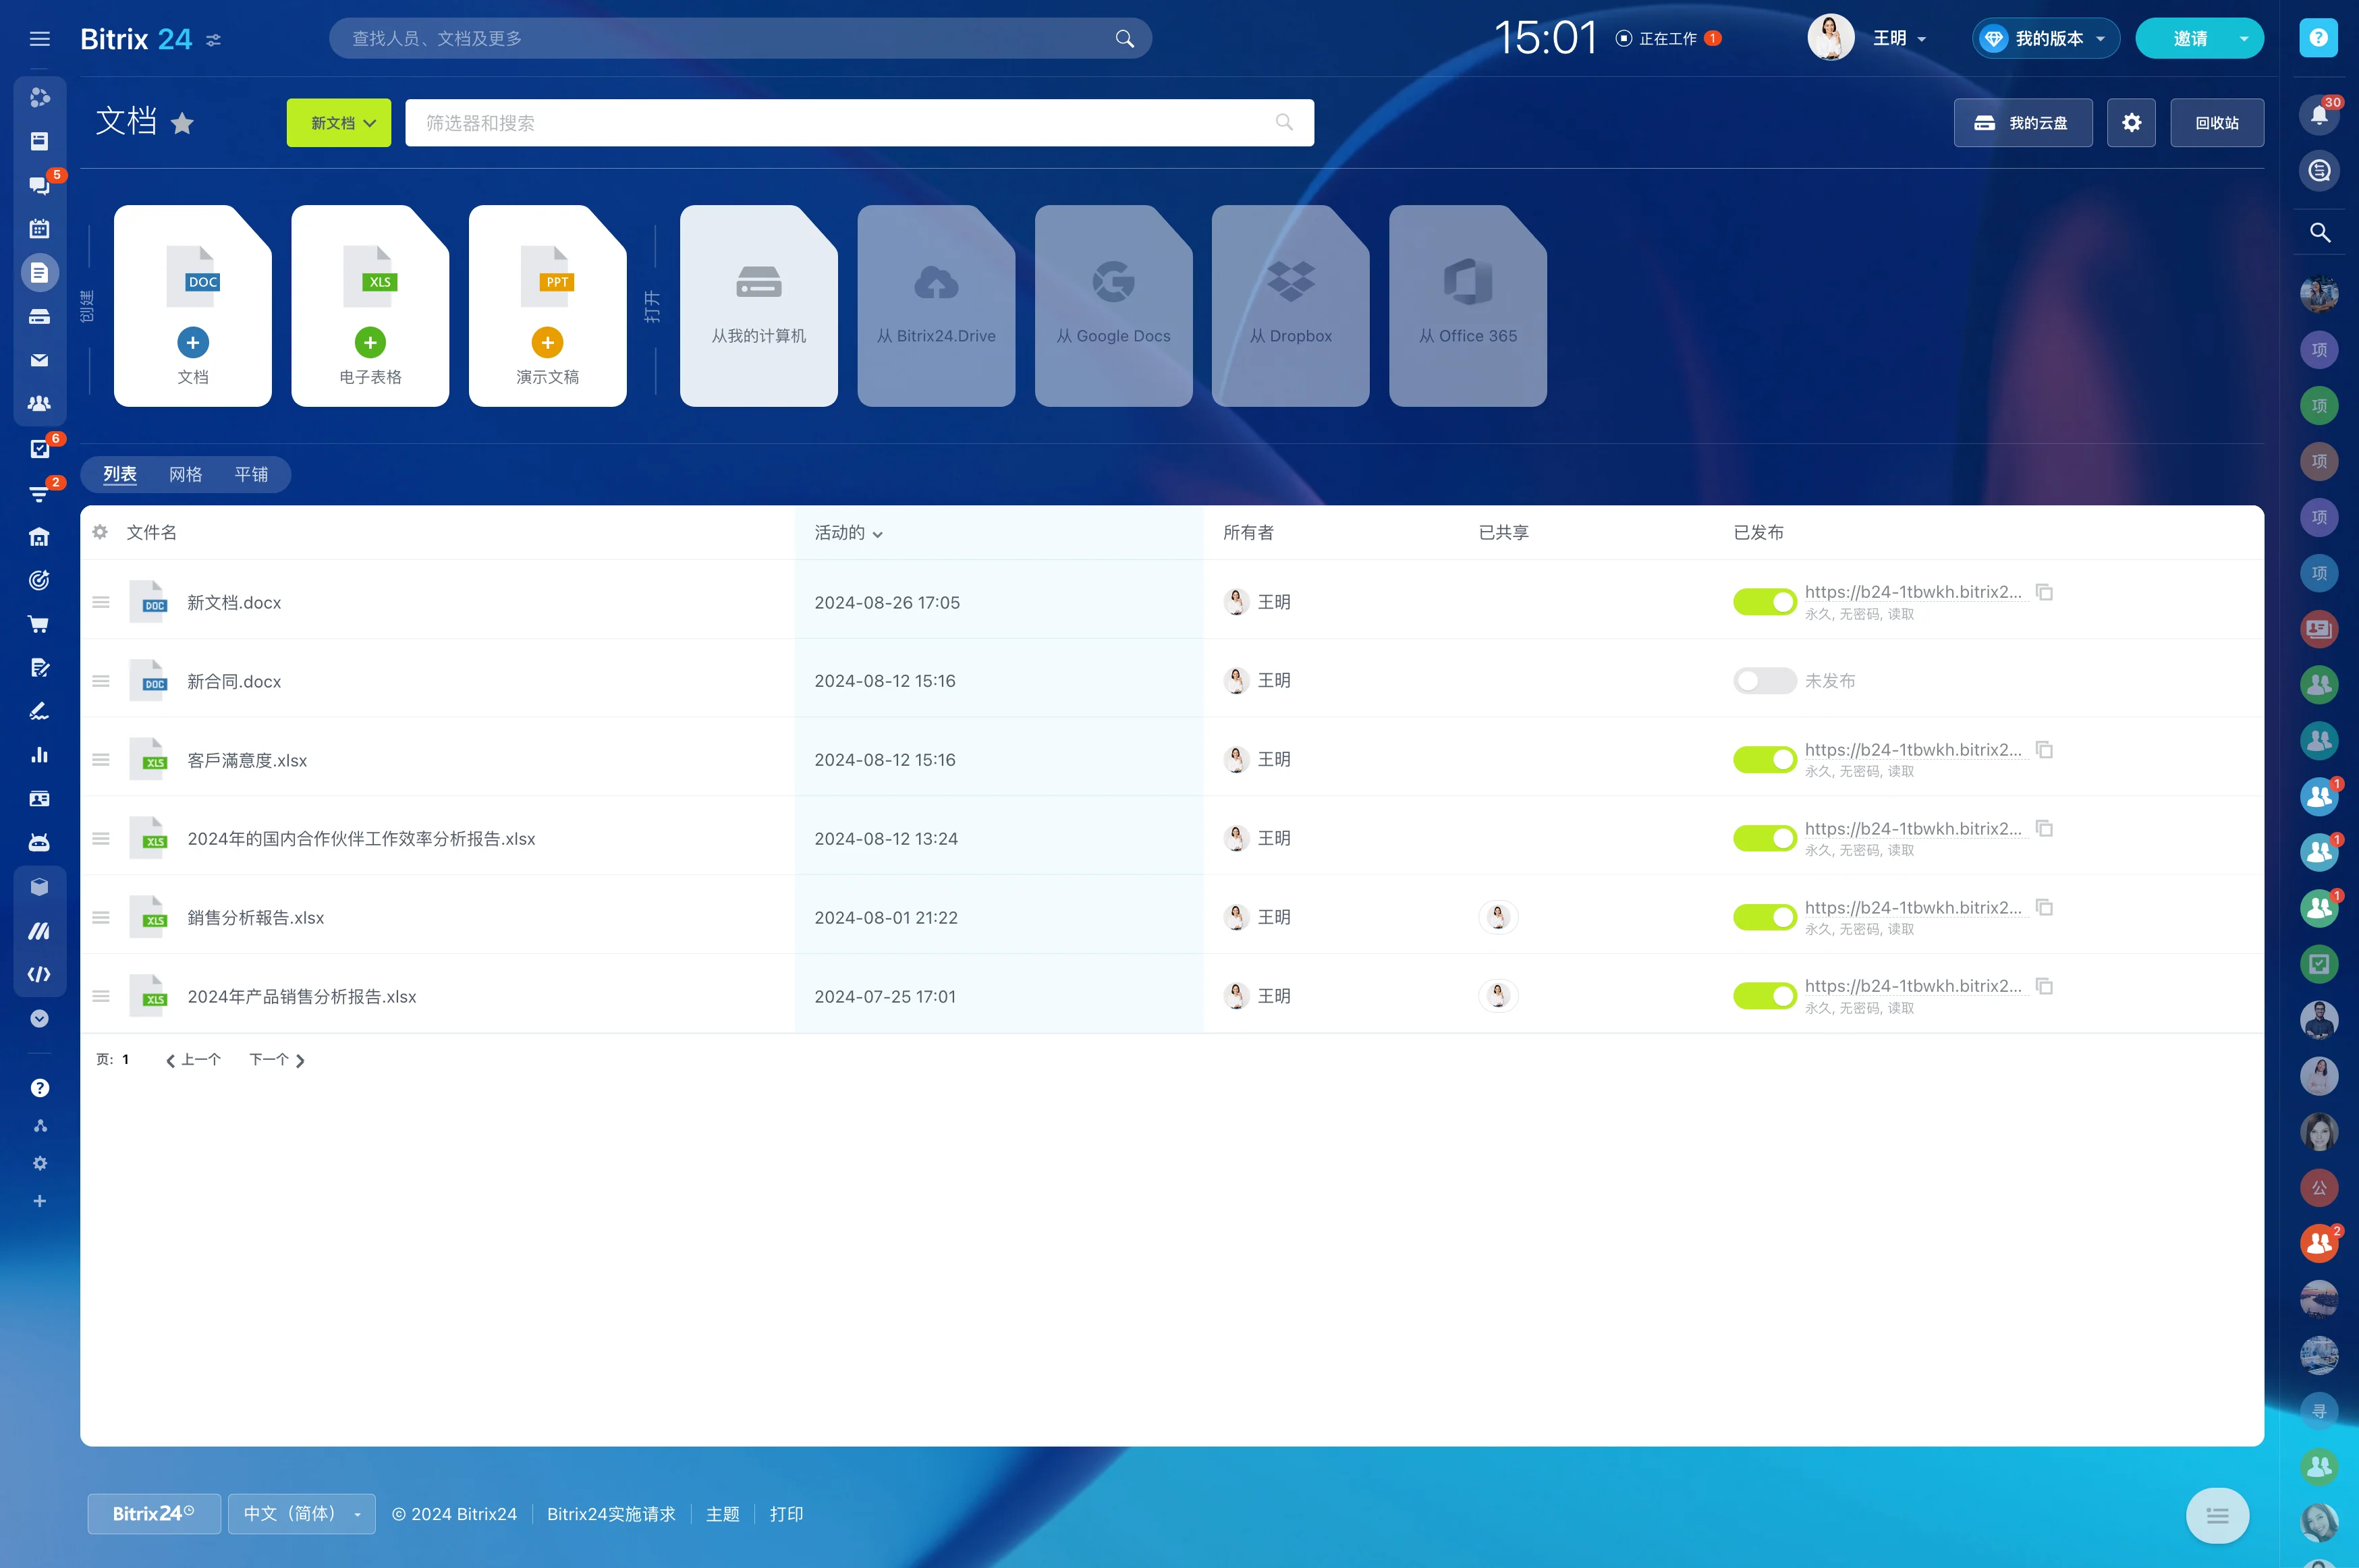Open table column settings gear
Screen dimensions: 2359x1568
coord(100,532)
